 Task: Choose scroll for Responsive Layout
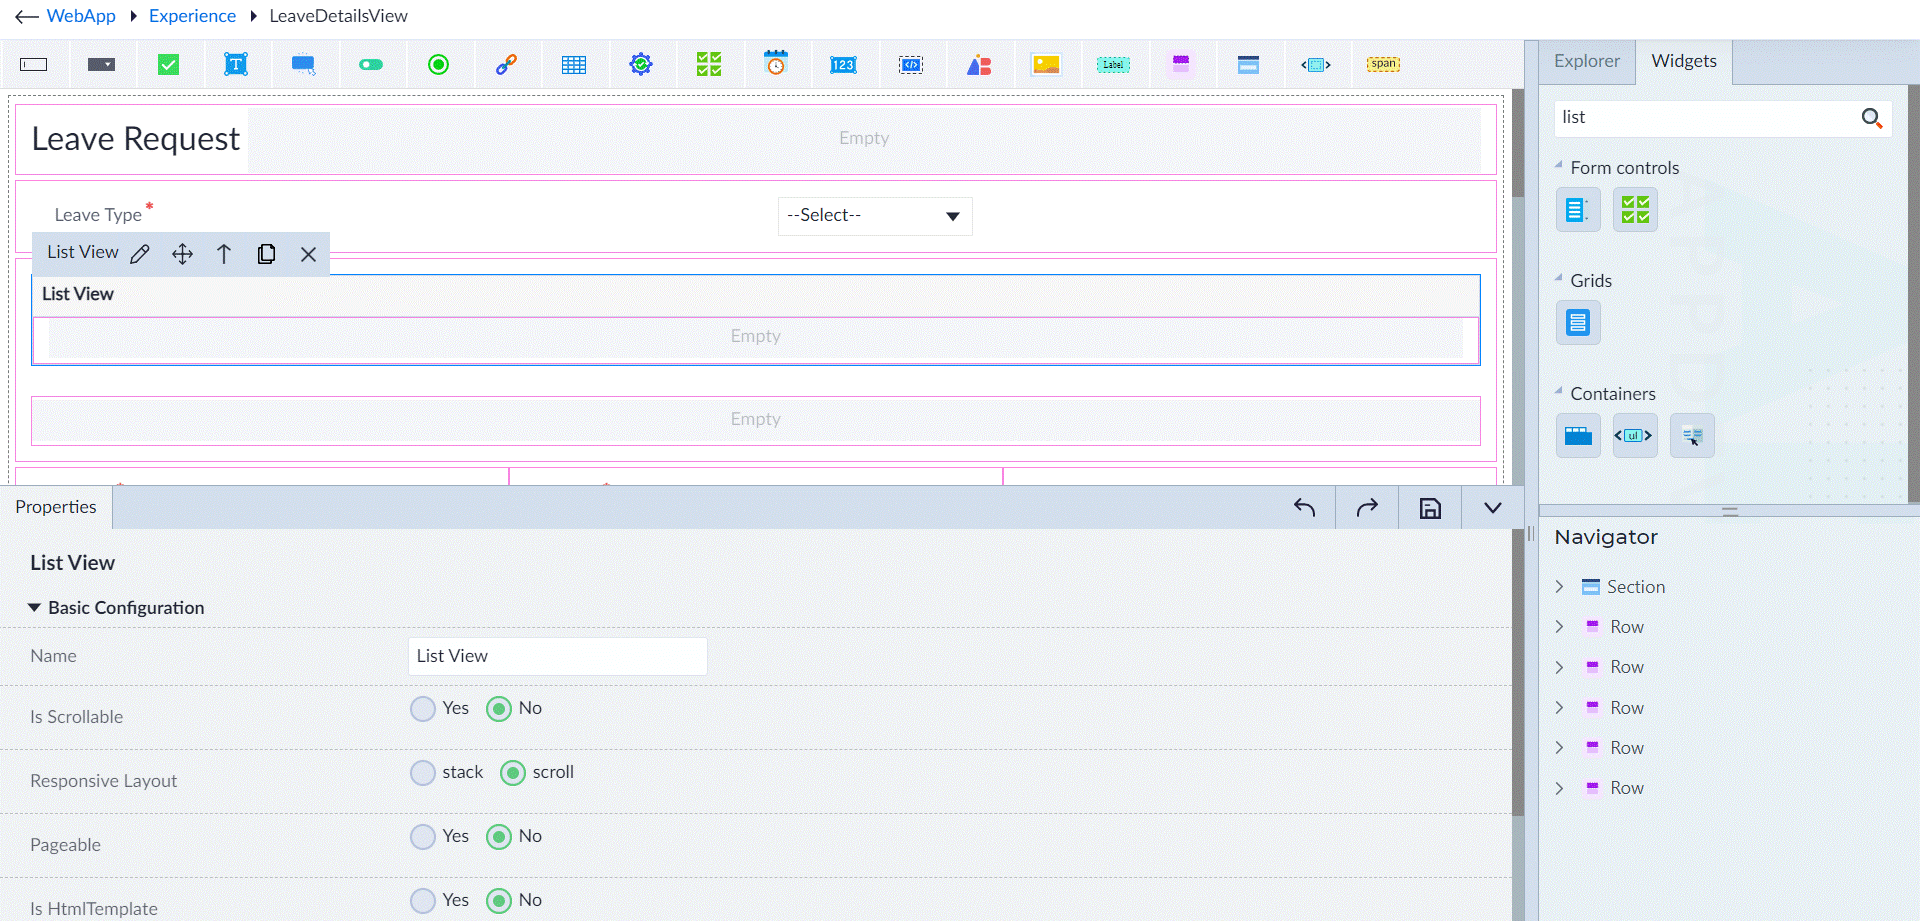click(512, 773)
